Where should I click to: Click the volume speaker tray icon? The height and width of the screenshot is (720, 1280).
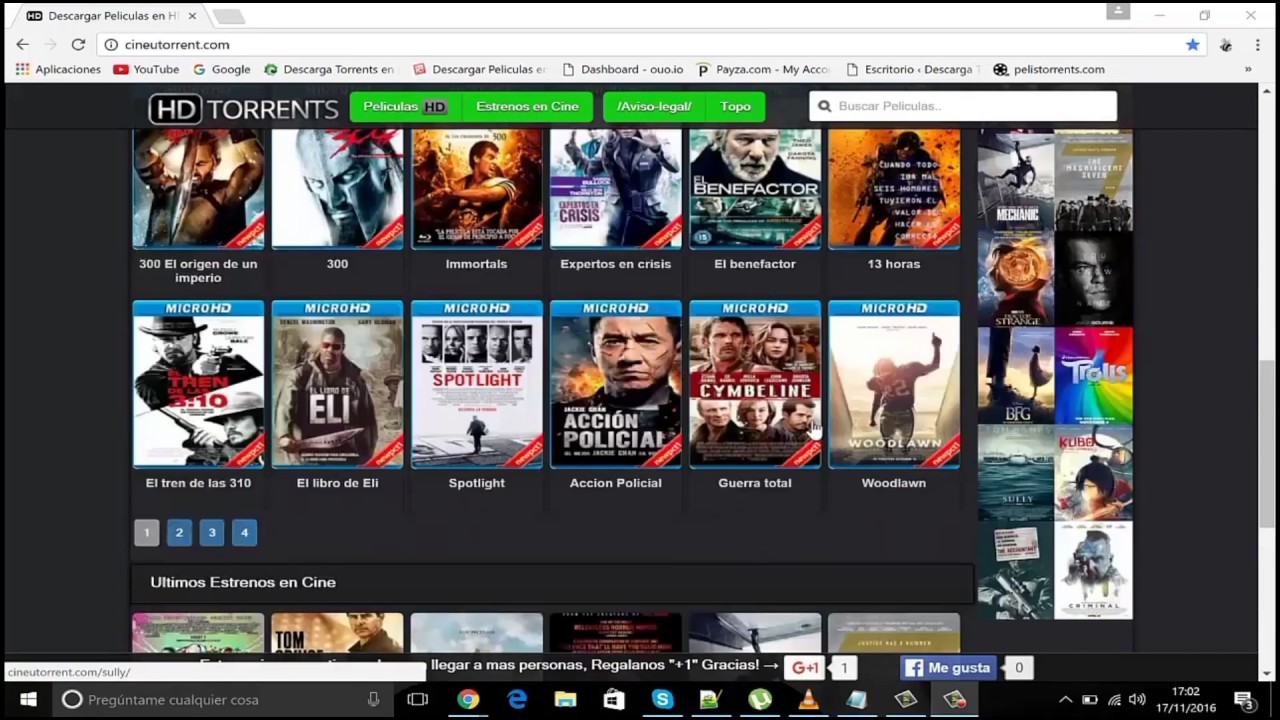[1137, 700]
